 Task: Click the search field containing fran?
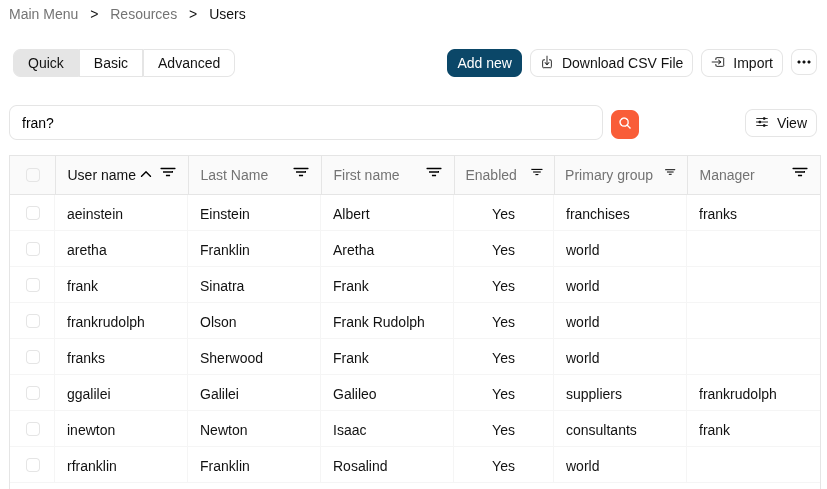305,123
